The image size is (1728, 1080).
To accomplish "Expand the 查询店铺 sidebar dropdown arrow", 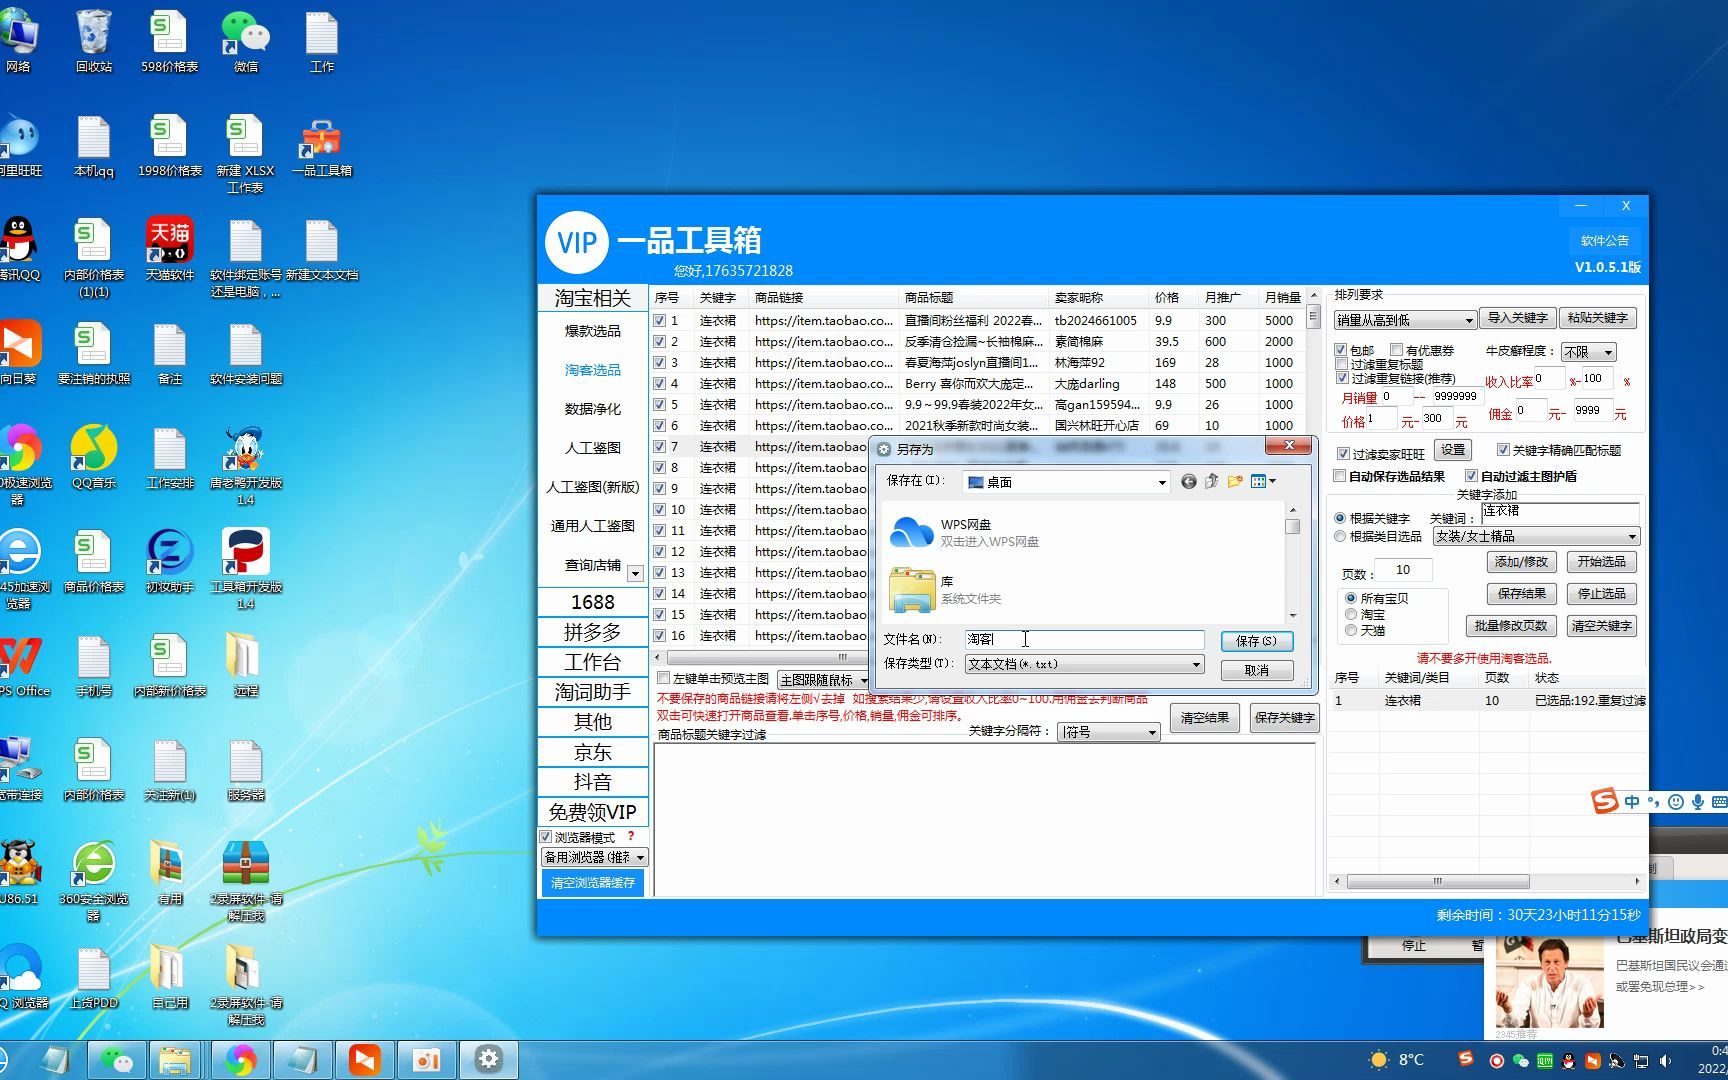I will pos(635,573).
